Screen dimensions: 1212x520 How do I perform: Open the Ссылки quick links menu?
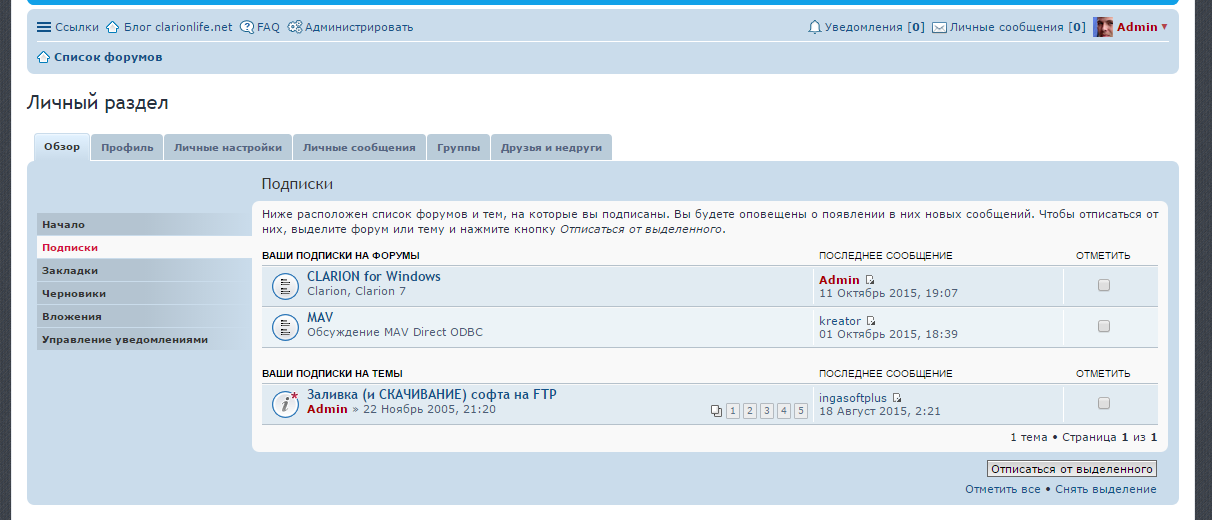pos(68,27)
